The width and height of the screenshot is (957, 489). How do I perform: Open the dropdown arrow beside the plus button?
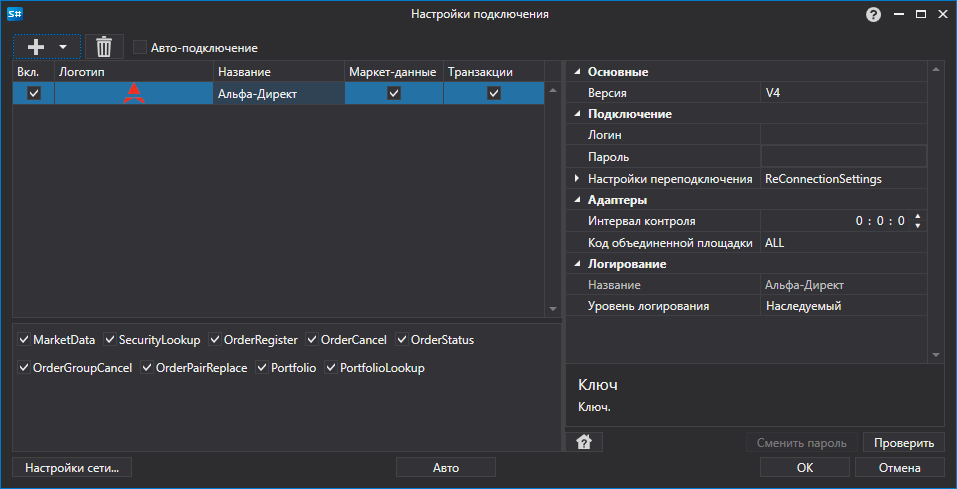point(63,46)
